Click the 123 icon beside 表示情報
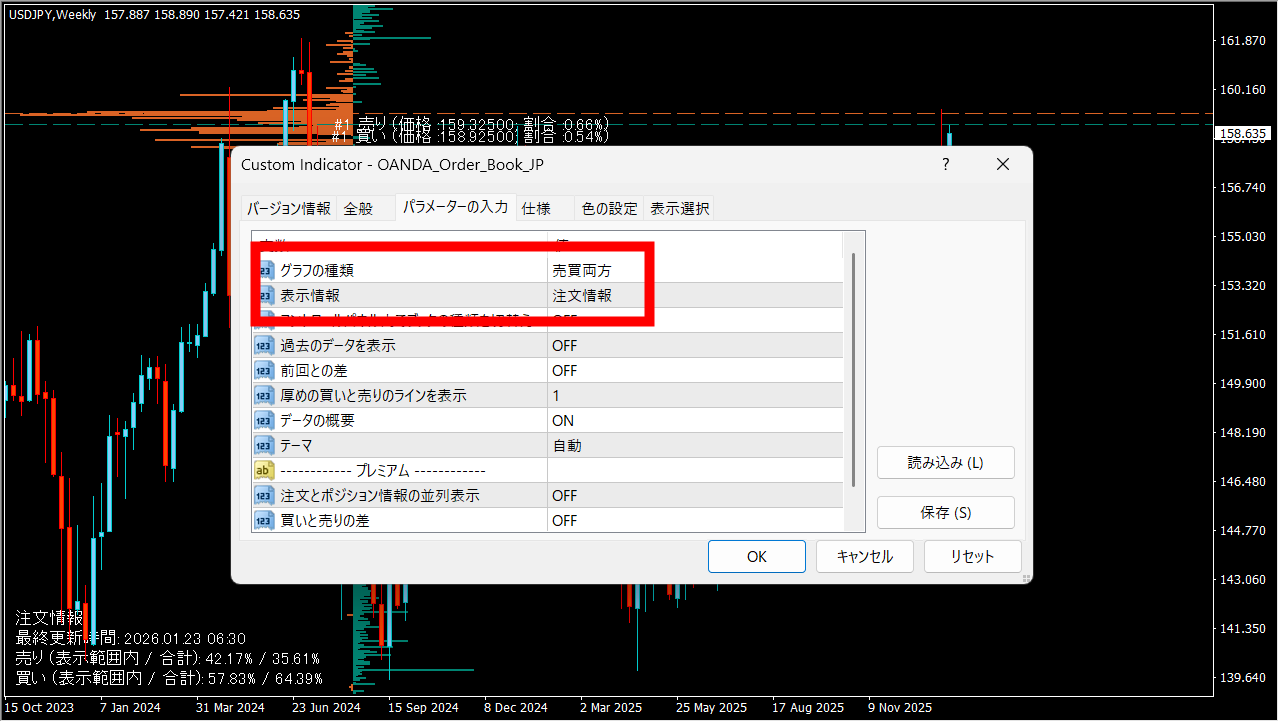 click(264, 295)
